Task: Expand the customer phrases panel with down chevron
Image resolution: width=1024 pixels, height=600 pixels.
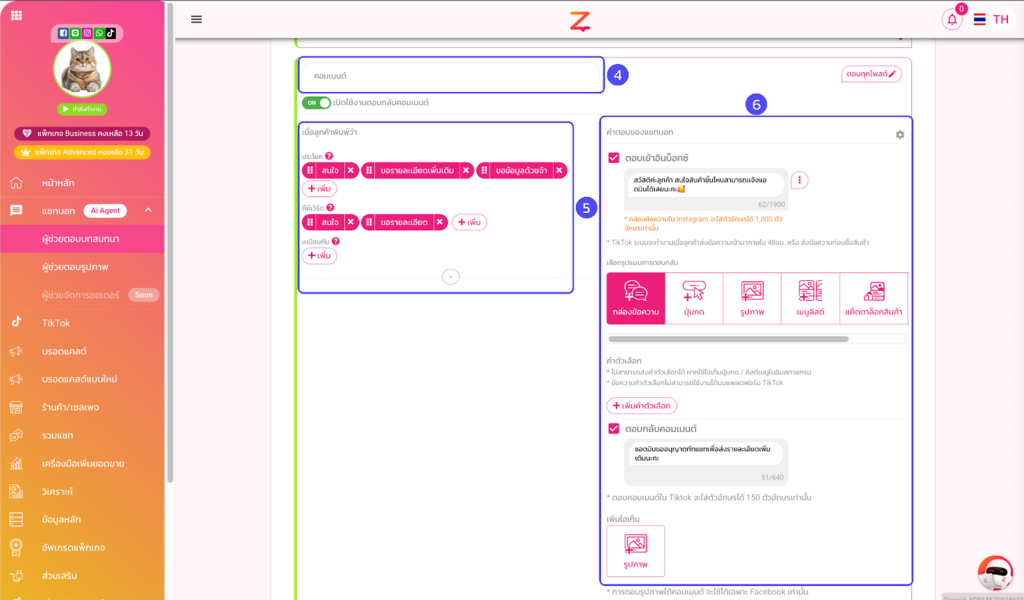Action: [451, 276]
